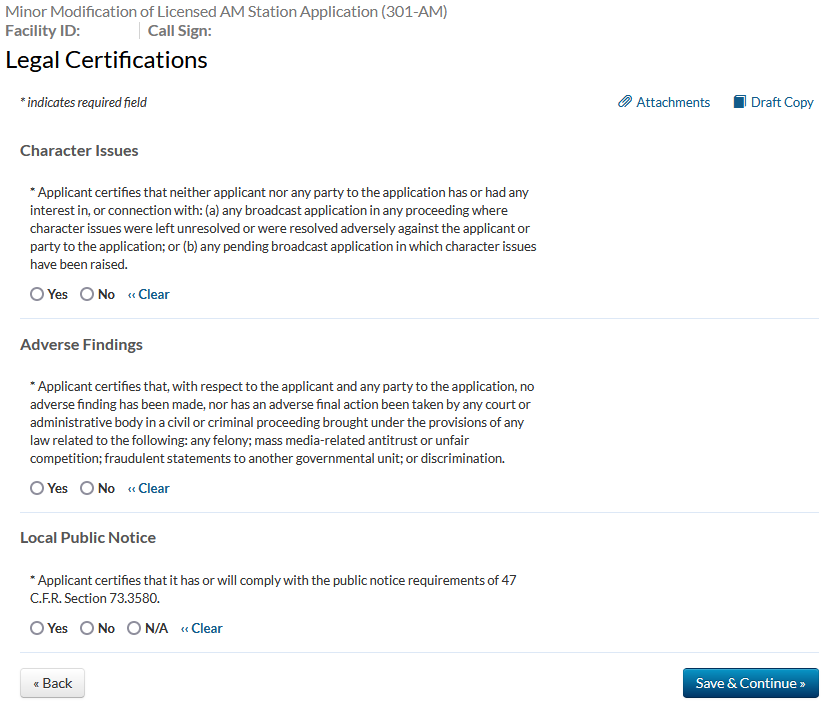Click the book icon beside Draft Copy
The height and width of the screenshot is (708, 825).
tap(740, 102)
